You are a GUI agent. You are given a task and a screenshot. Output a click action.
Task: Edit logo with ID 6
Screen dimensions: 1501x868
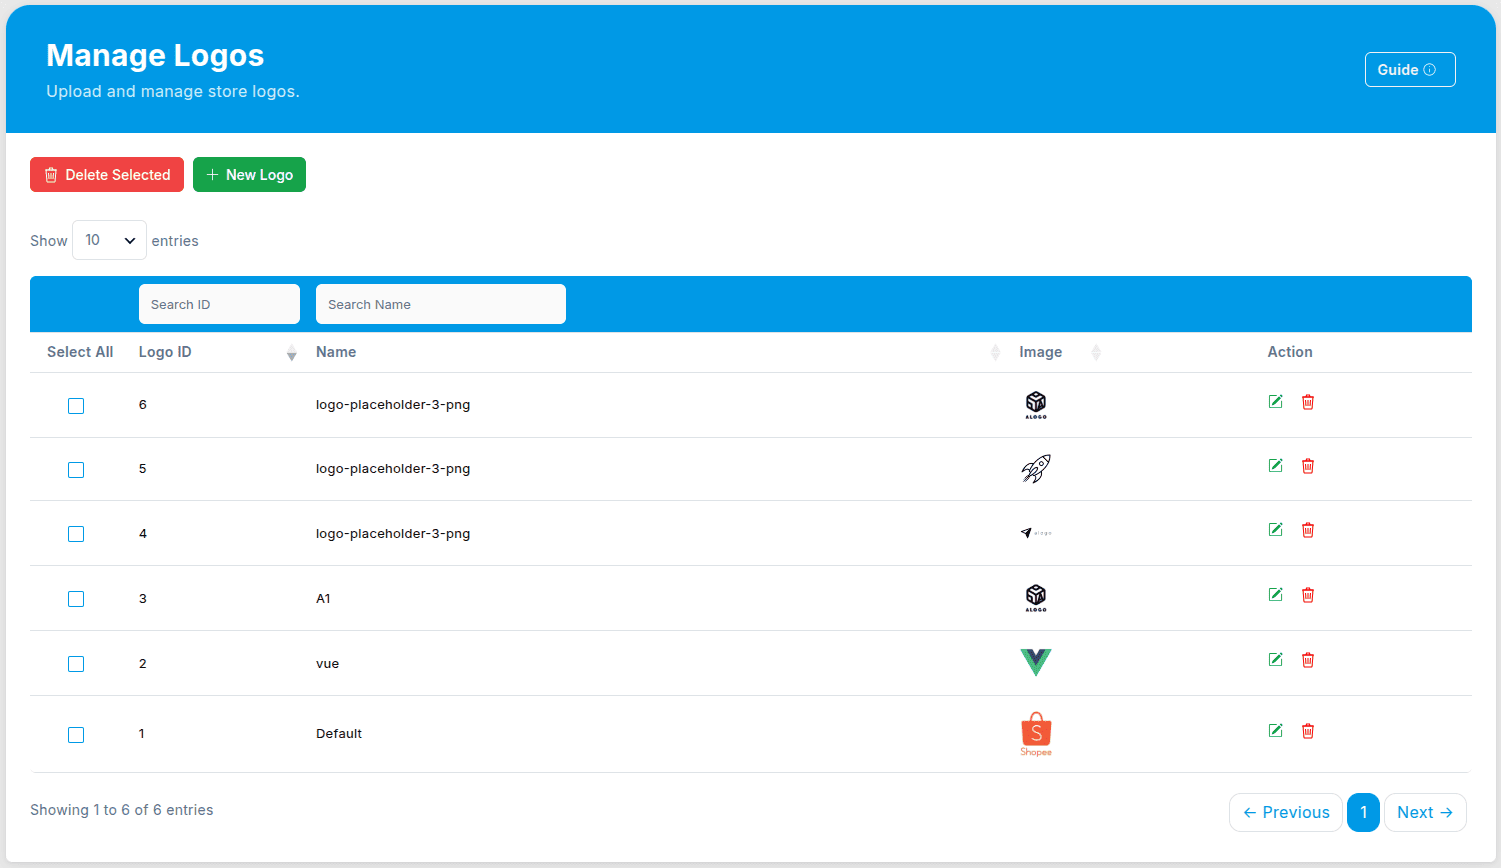click(x=1275, y=402)
